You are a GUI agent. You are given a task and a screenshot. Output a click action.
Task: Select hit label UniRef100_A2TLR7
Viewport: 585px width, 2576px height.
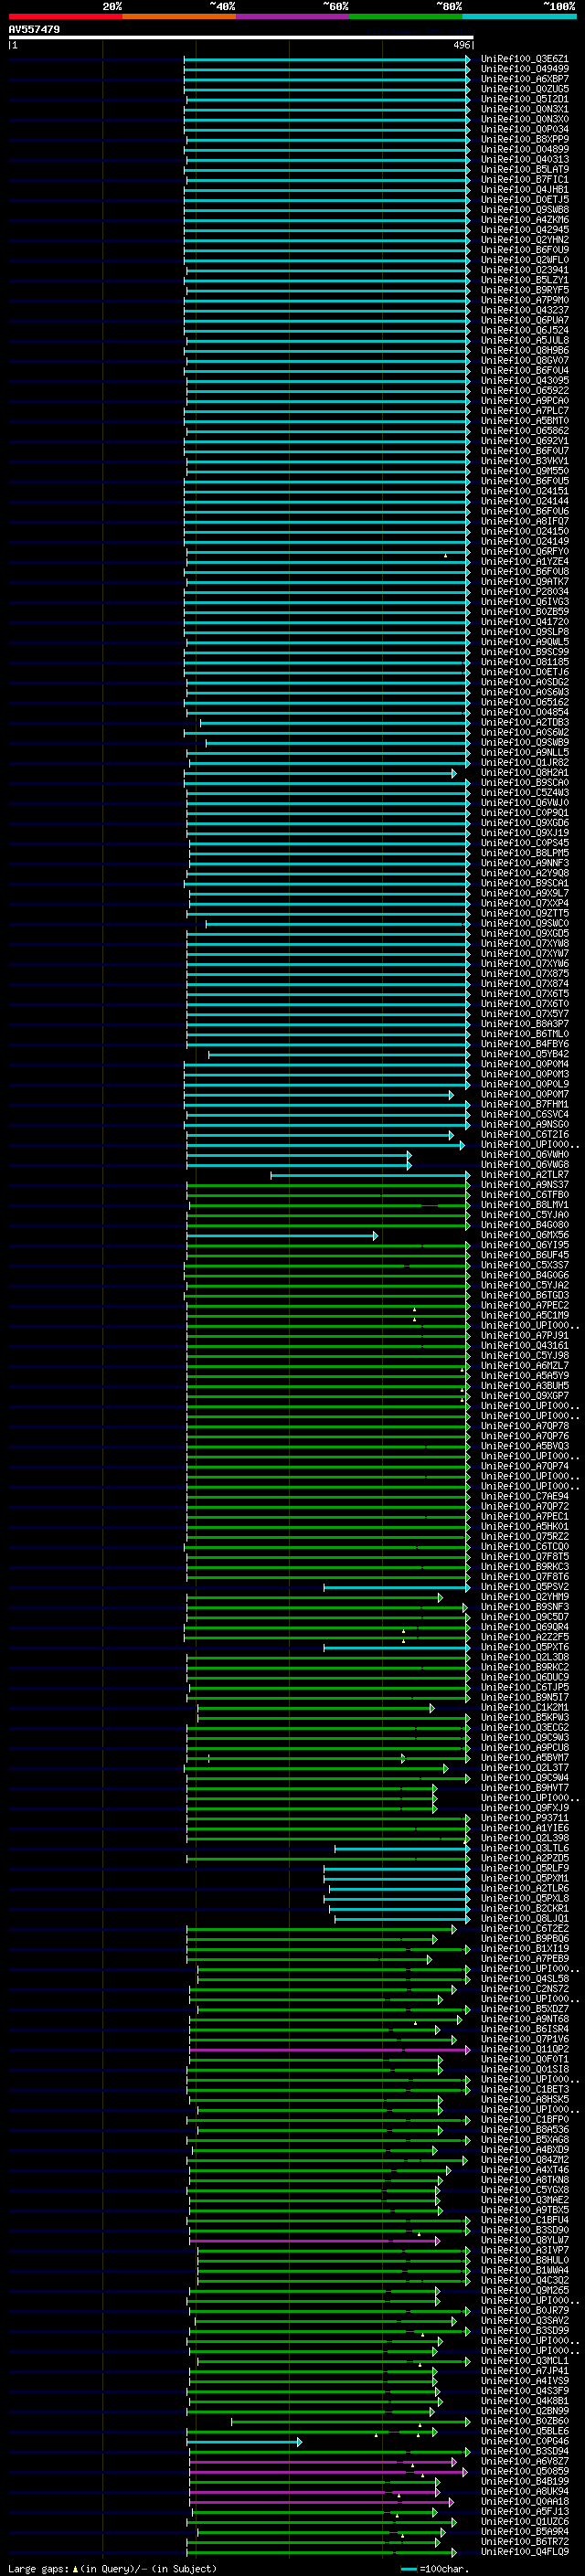525,1175
